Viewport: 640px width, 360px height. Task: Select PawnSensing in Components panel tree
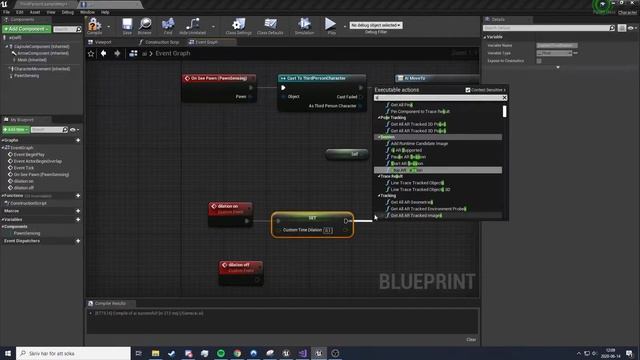27,76
